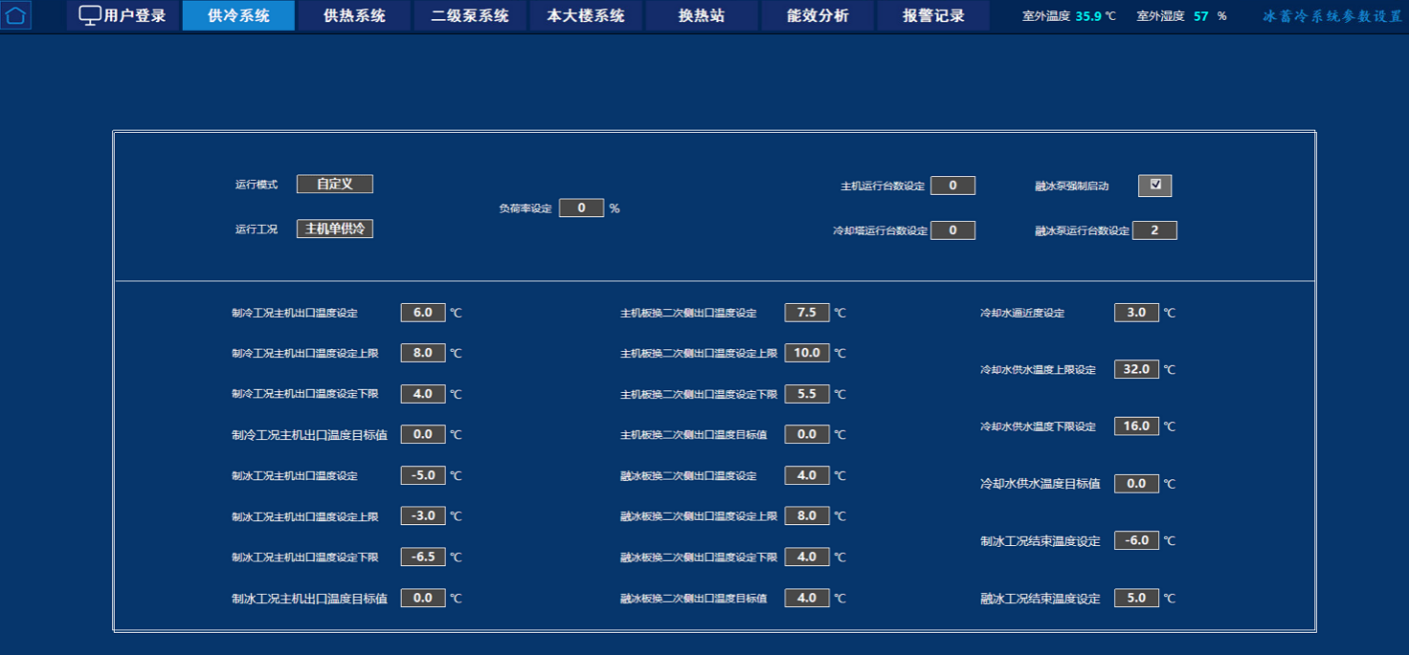Toggle the 融冰泵强制启动 checkbox
Image resolution: width=1409 pixels, height=655 pixels.
click(1155, 186)
